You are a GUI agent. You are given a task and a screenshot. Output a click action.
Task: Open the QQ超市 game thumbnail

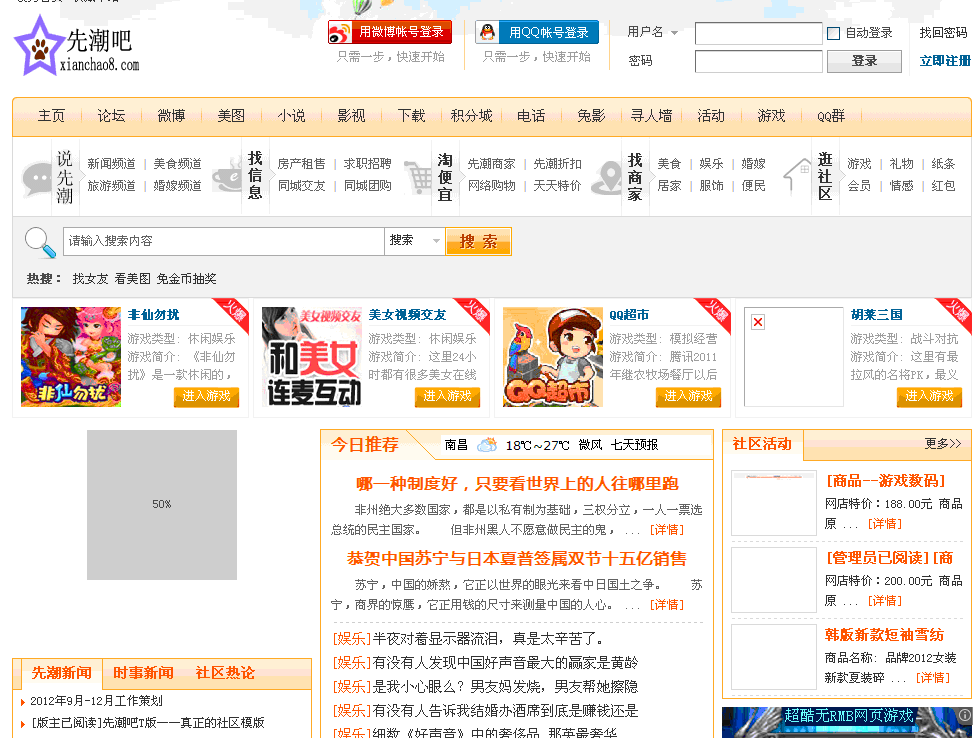pos(553,357)
